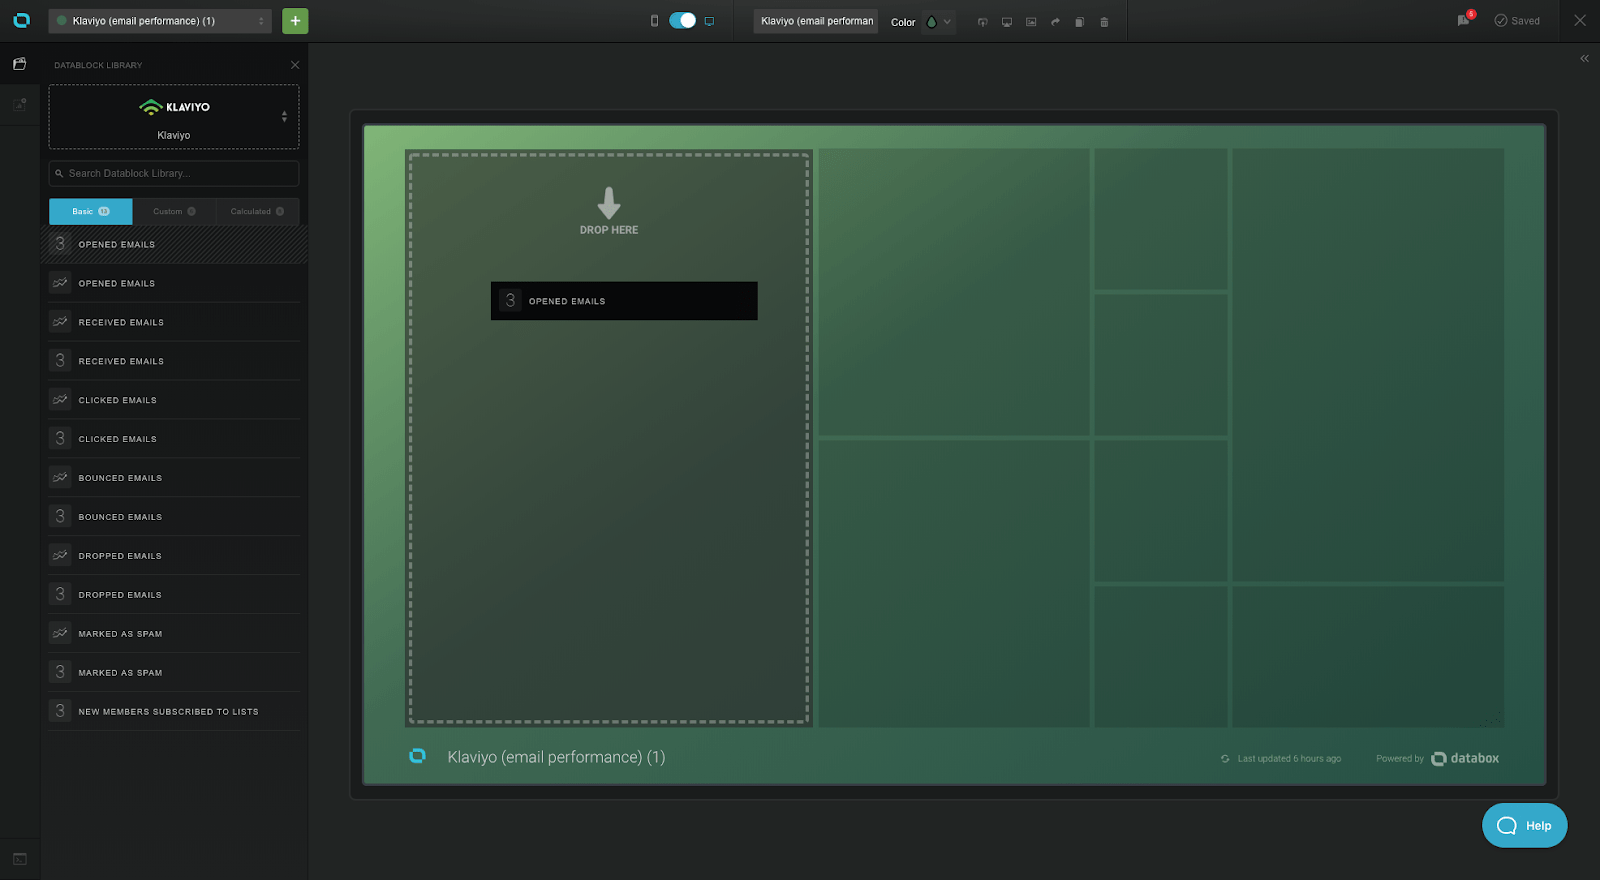
Task: Click the trash delete icon in toolbar
Action: [1104, 22]
